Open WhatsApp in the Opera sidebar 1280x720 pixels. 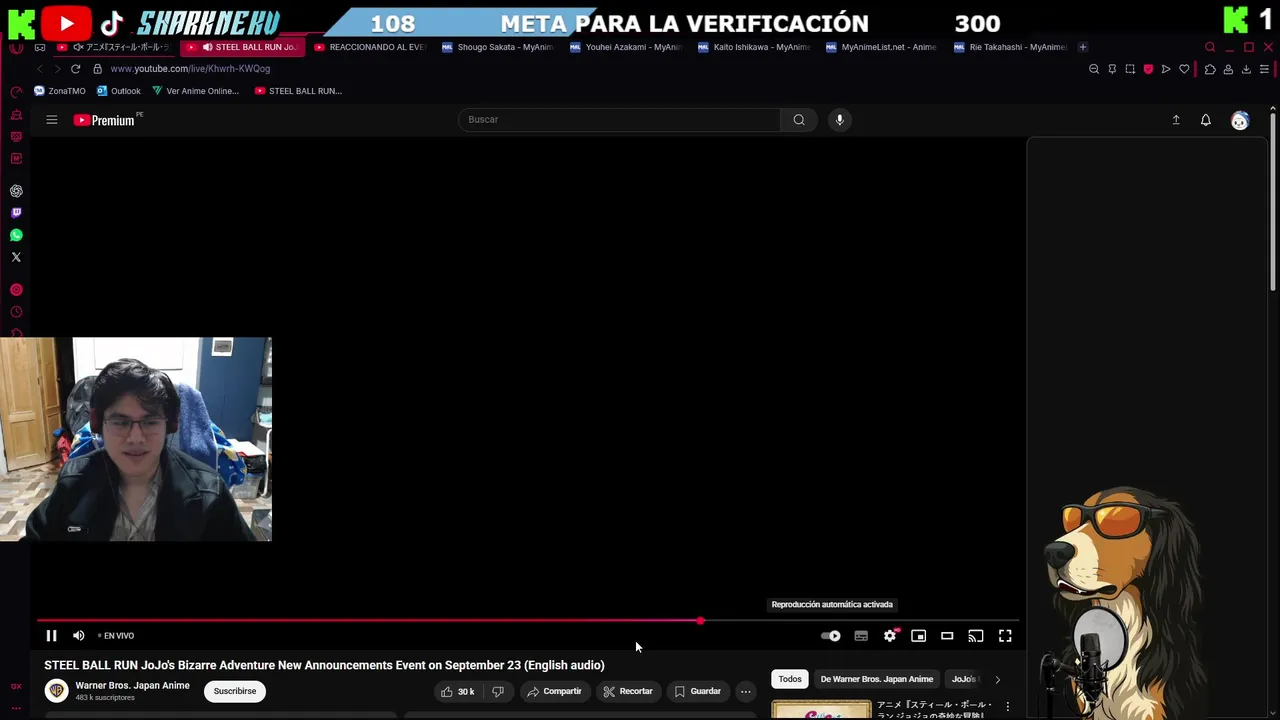point(16,235)
